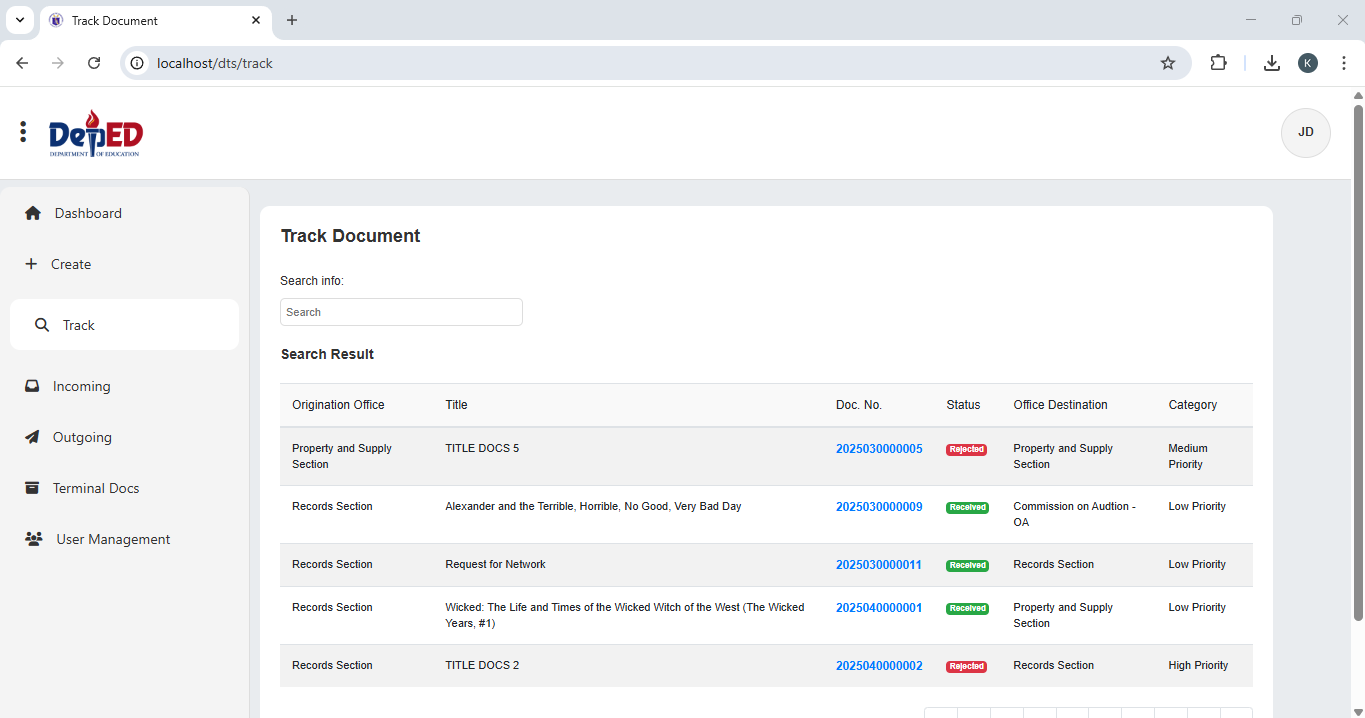Click the Terminal Docs archive icon
This screenshot has height=718, width=1365.
coord(32,488)
